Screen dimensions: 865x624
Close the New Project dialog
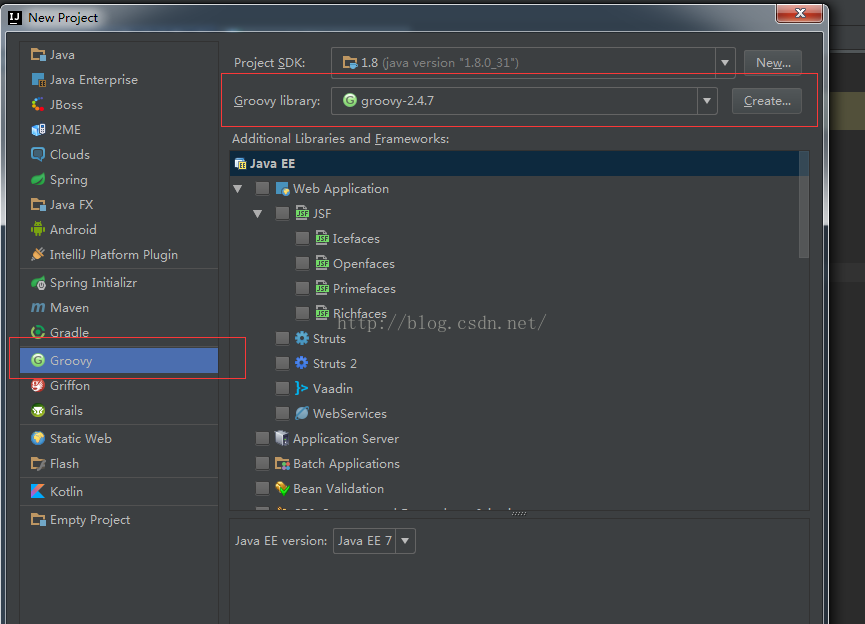coord(800,13)
